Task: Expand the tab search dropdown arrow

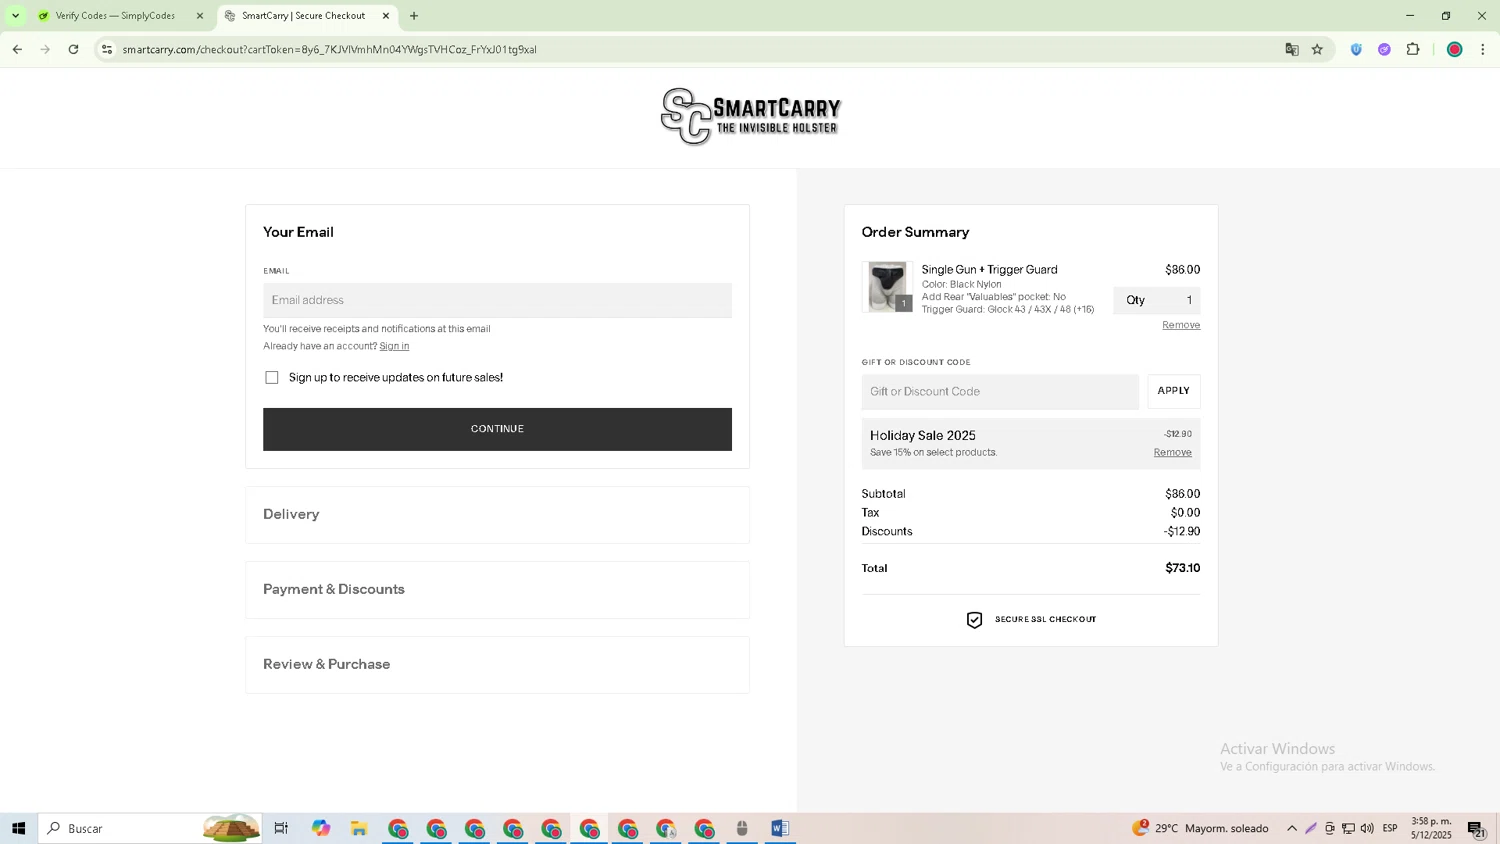Action: (15, 16)
